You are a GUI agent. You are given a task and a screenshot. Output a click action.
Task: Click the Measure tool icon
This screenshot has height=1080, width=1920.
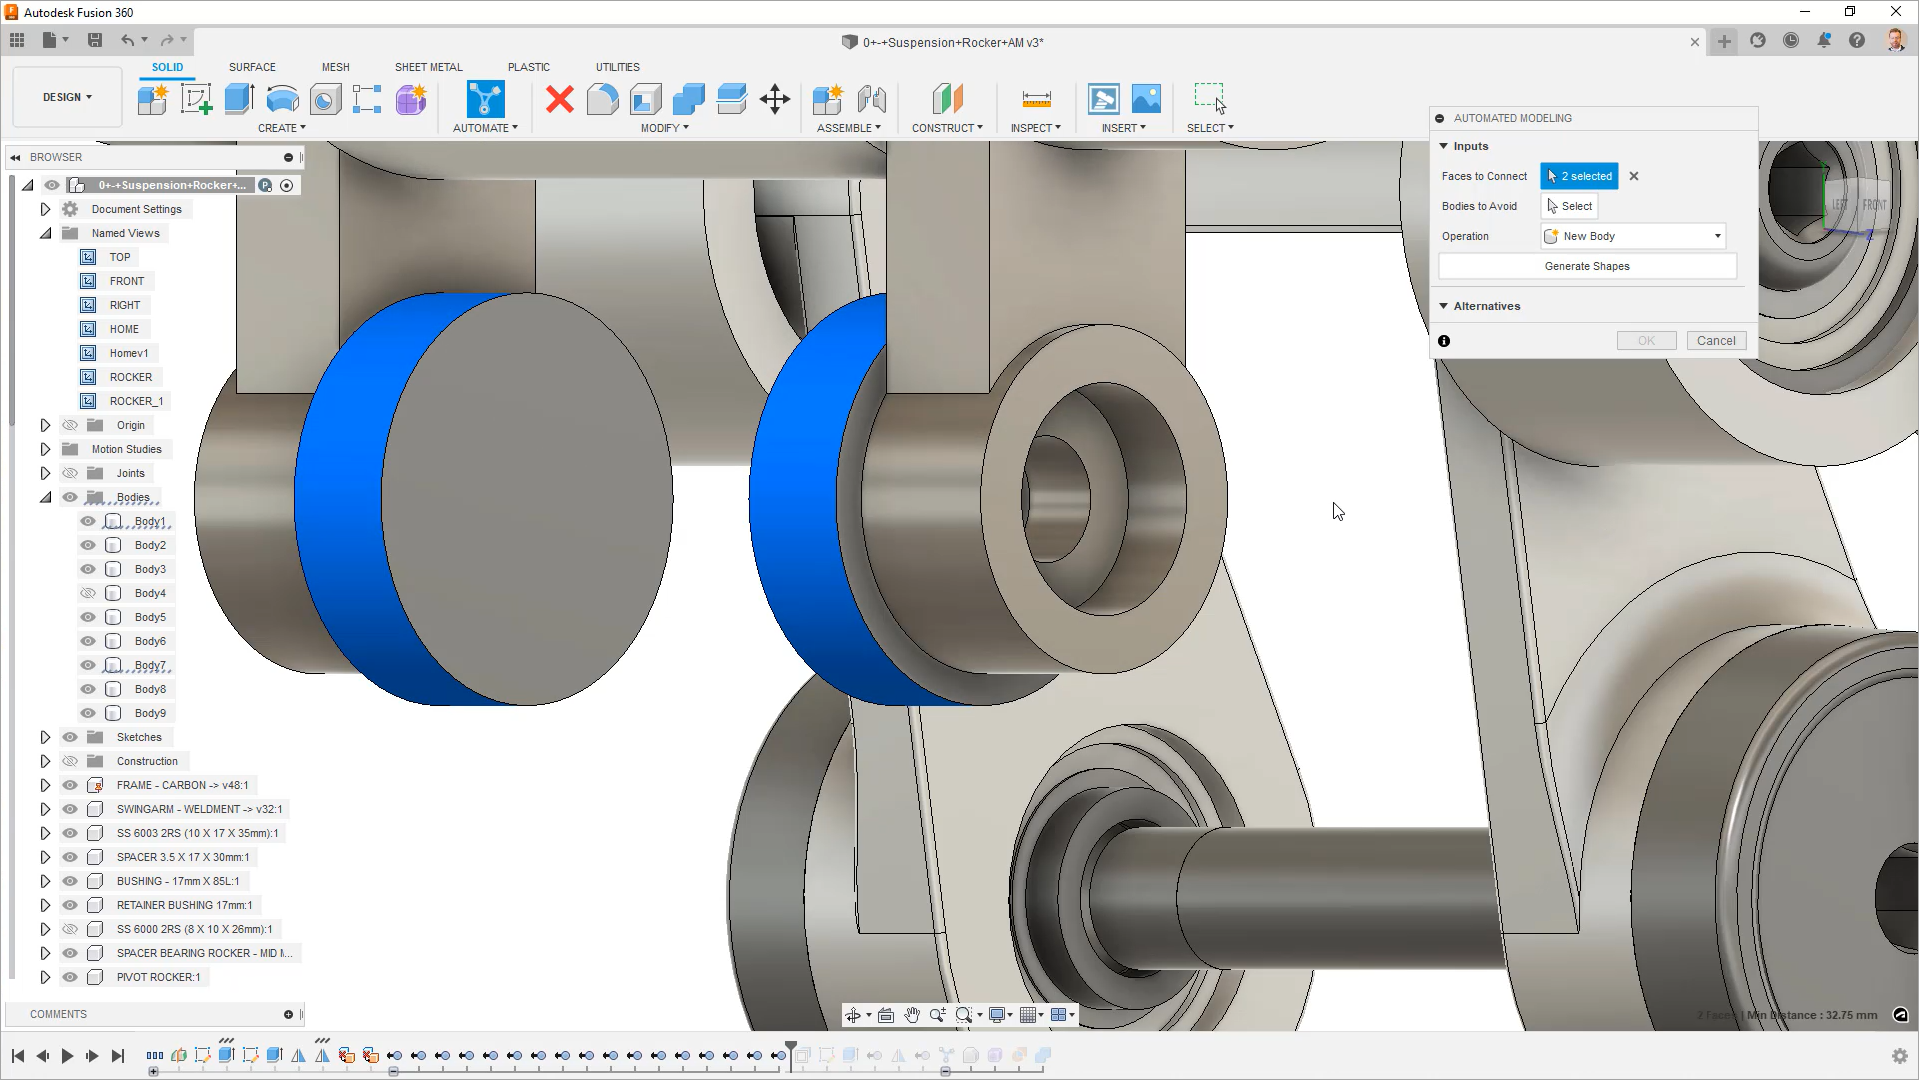point(1036,99)
